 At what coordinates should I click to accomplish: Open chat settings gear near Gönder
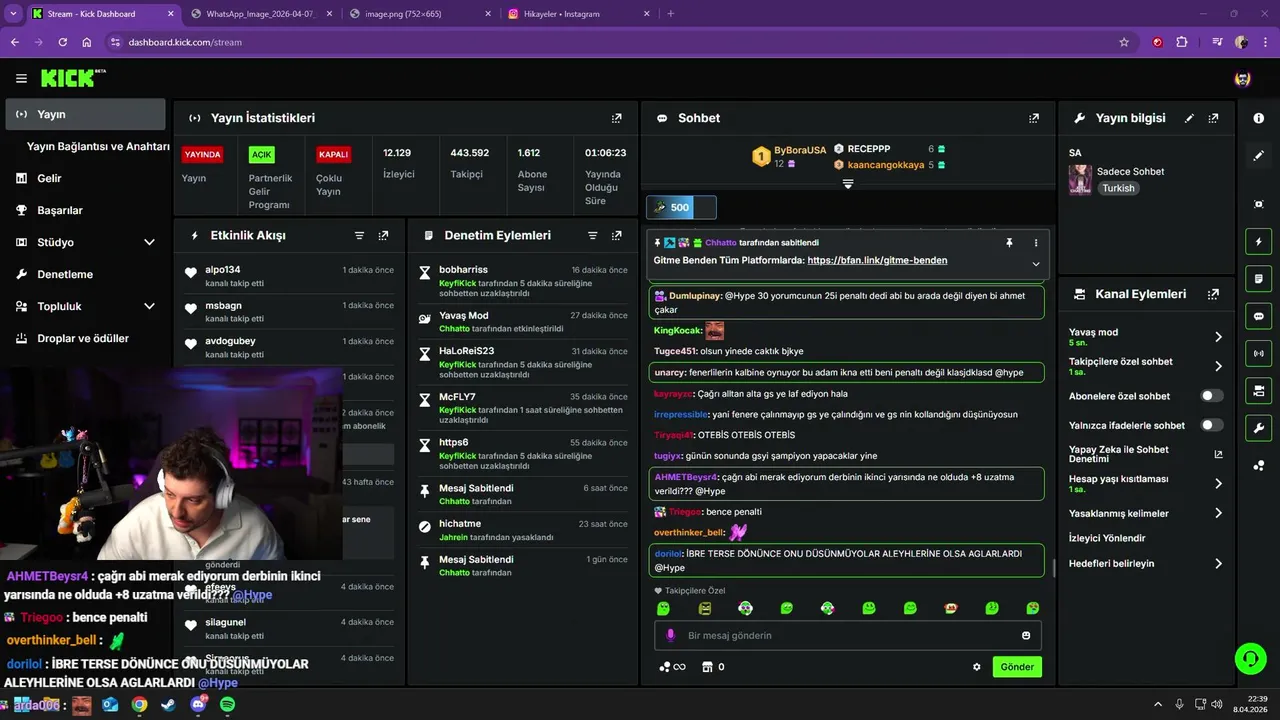coord(977,667)
